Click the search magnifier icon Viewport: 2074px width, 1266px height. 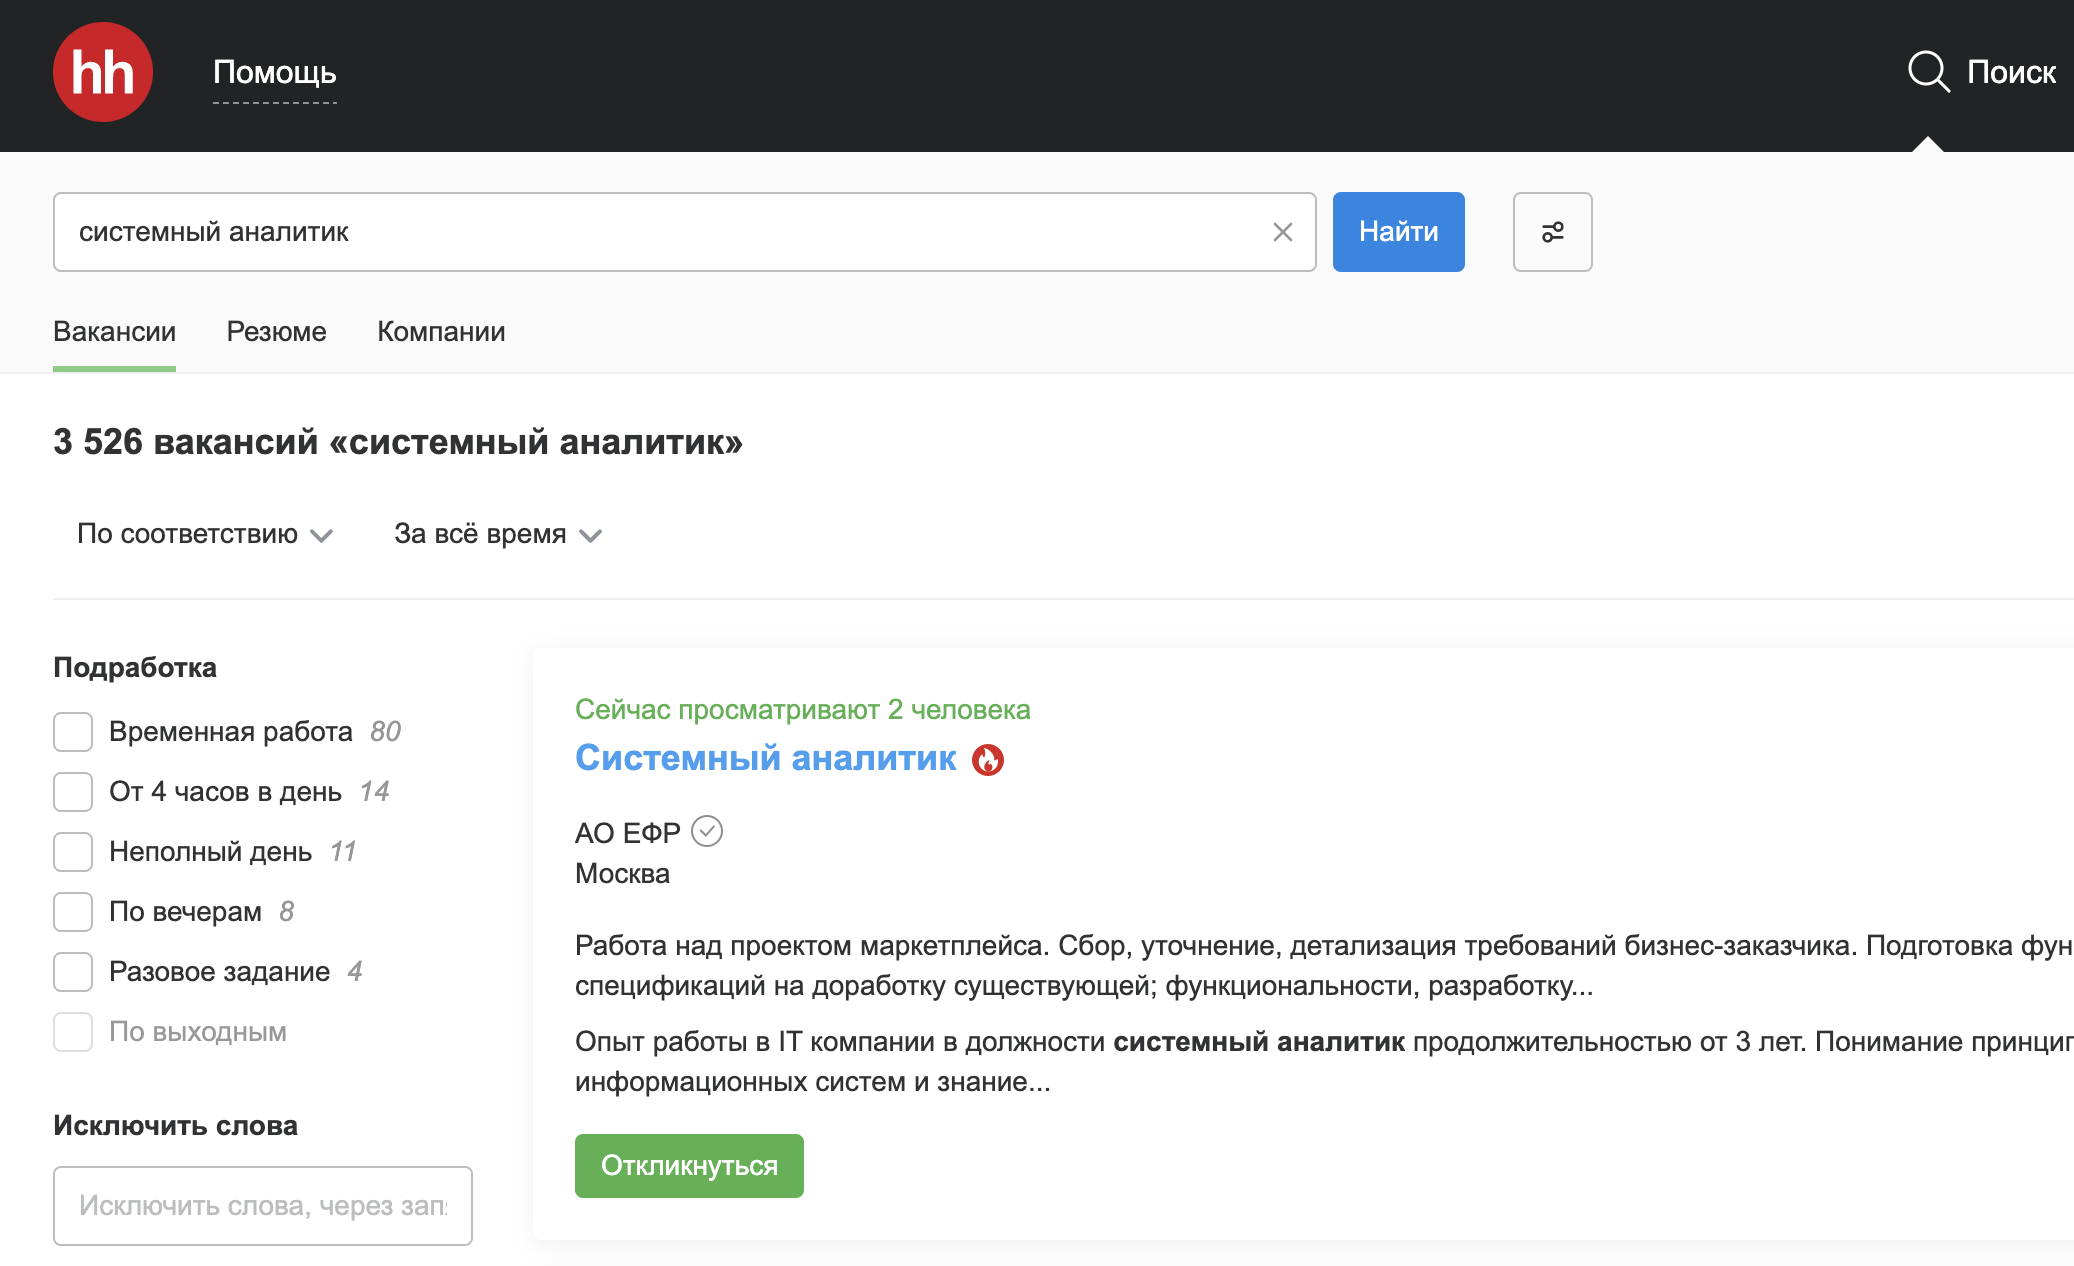(1927, 72)
